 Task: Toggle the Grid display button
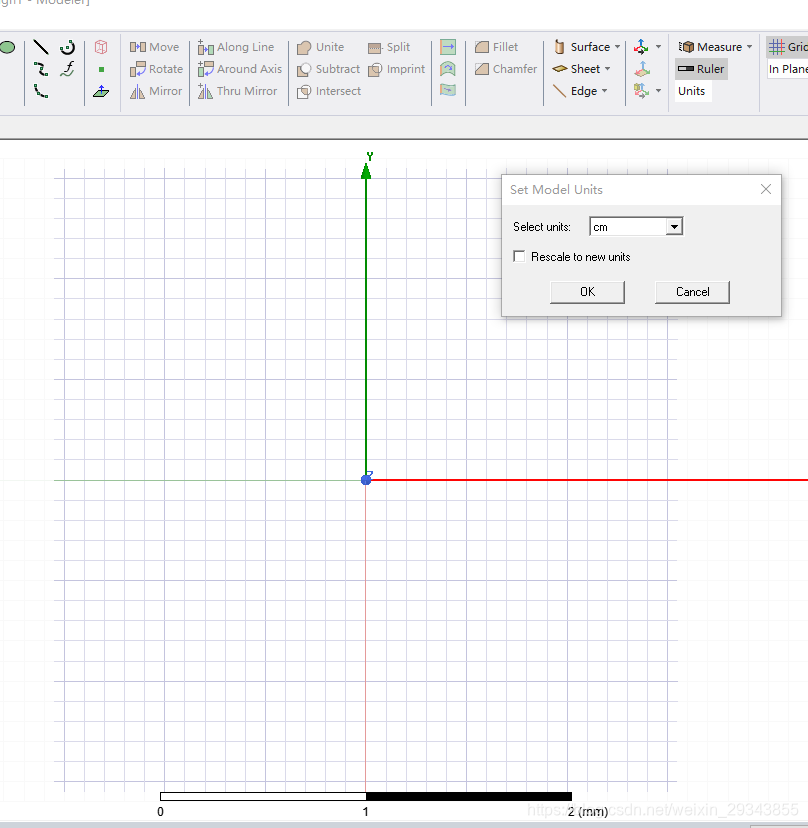point(787,47)
